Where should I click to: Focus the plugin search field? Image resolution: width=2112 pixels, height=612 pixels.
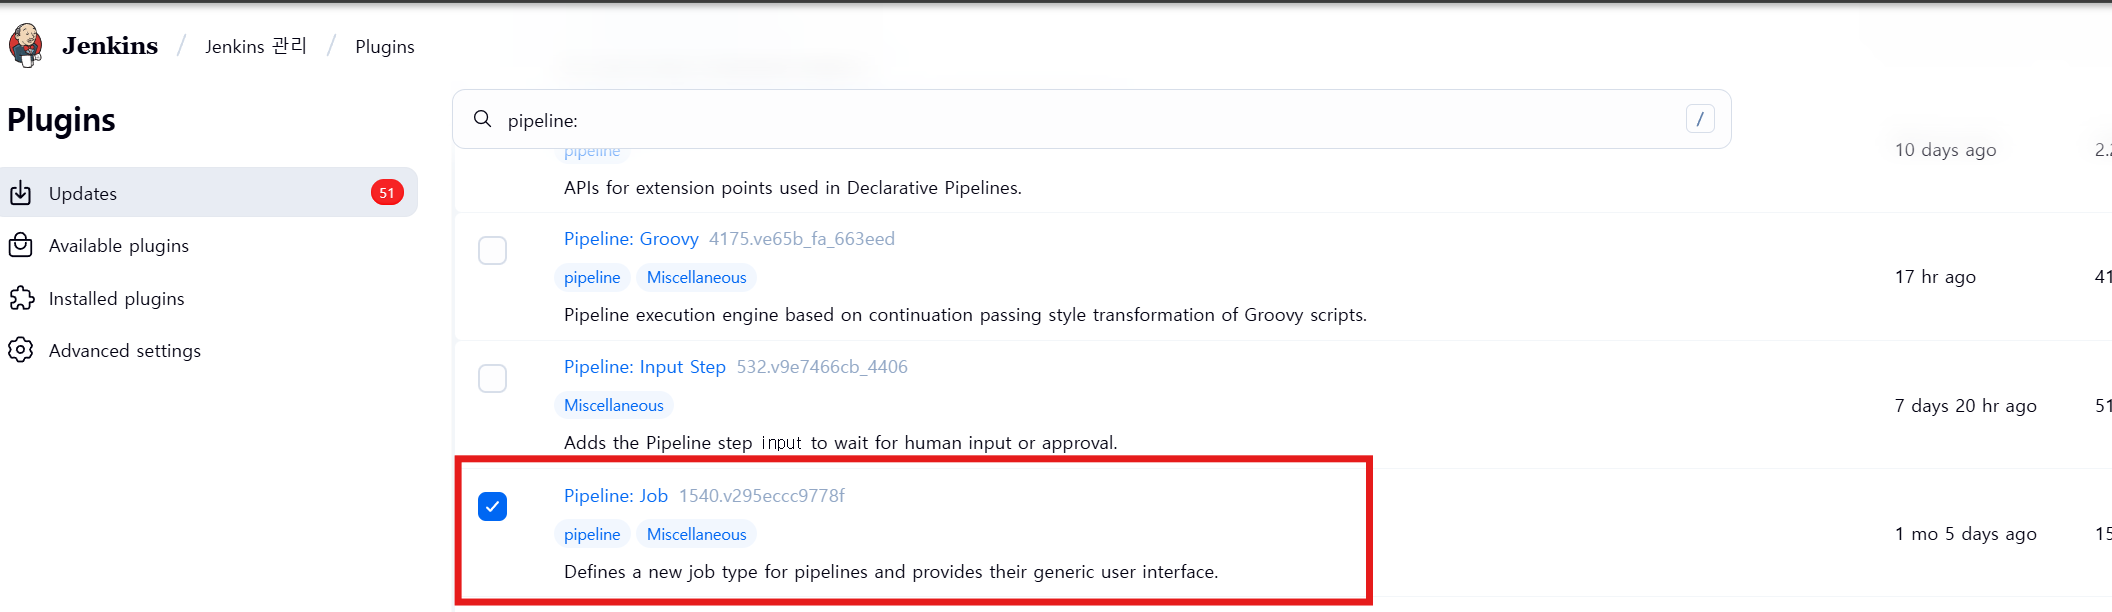(1092, 120)
